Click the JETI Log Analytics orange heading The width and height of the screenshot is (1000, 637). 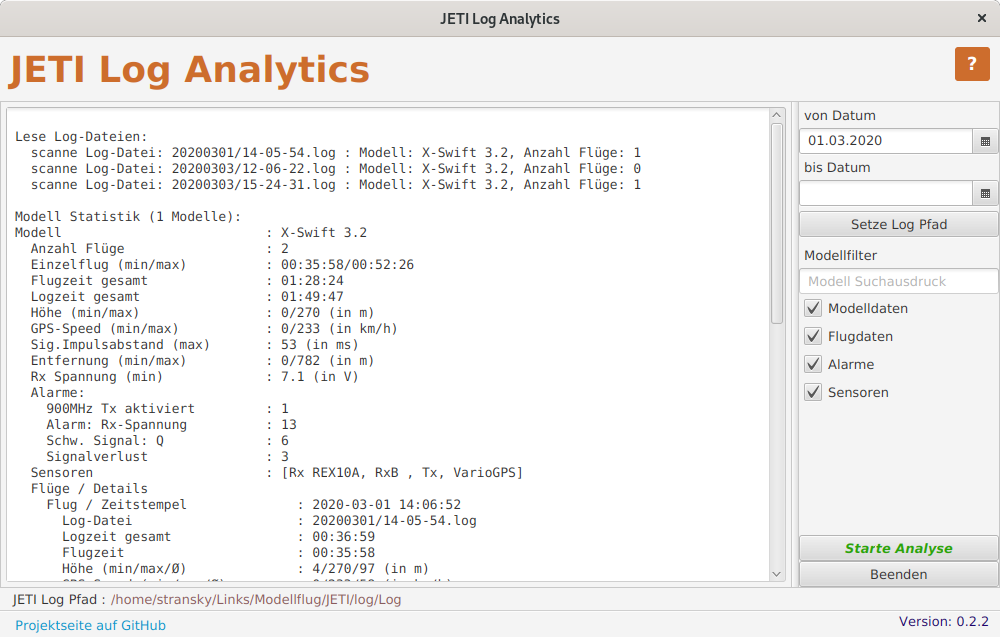click(x=189, y=70)
